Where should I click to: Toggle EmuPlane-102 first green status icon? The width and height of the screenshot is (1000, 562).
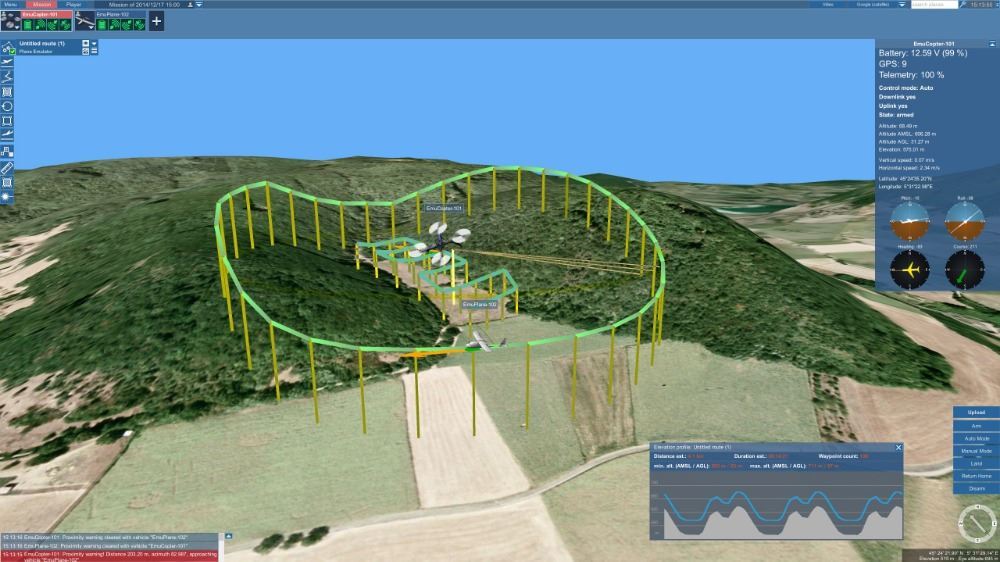[x=102, y=24]
